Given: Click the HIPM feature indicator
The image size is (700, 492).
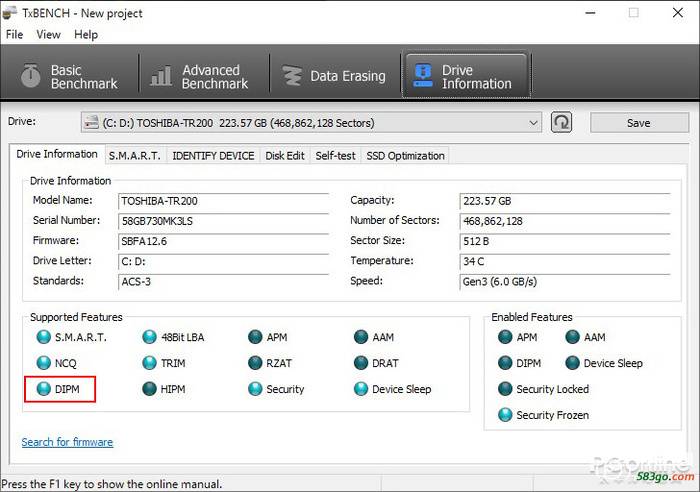Looking at the screenshot, I should point(149,389).
